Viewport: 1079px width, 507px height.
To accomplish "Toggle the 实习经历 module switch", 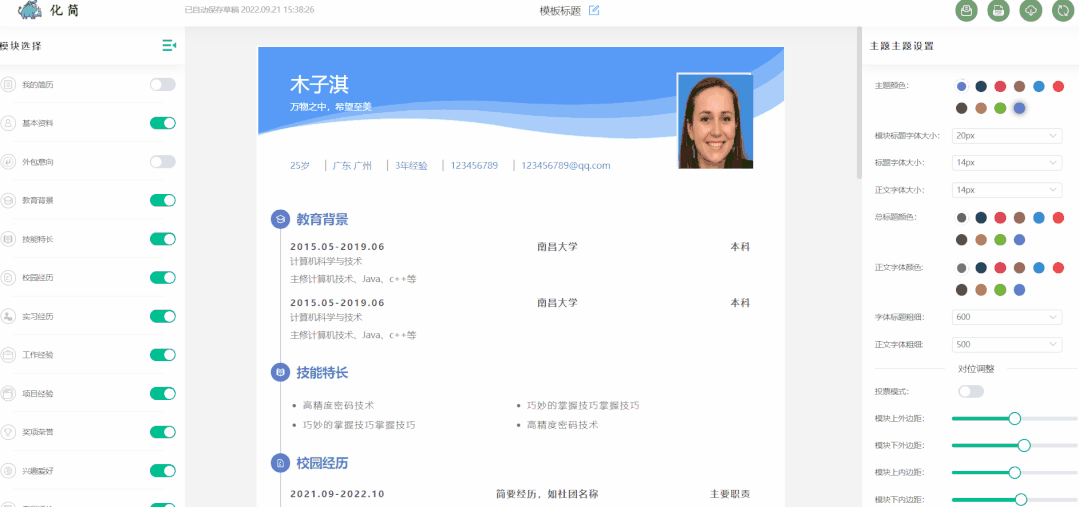I will (163, 316).
